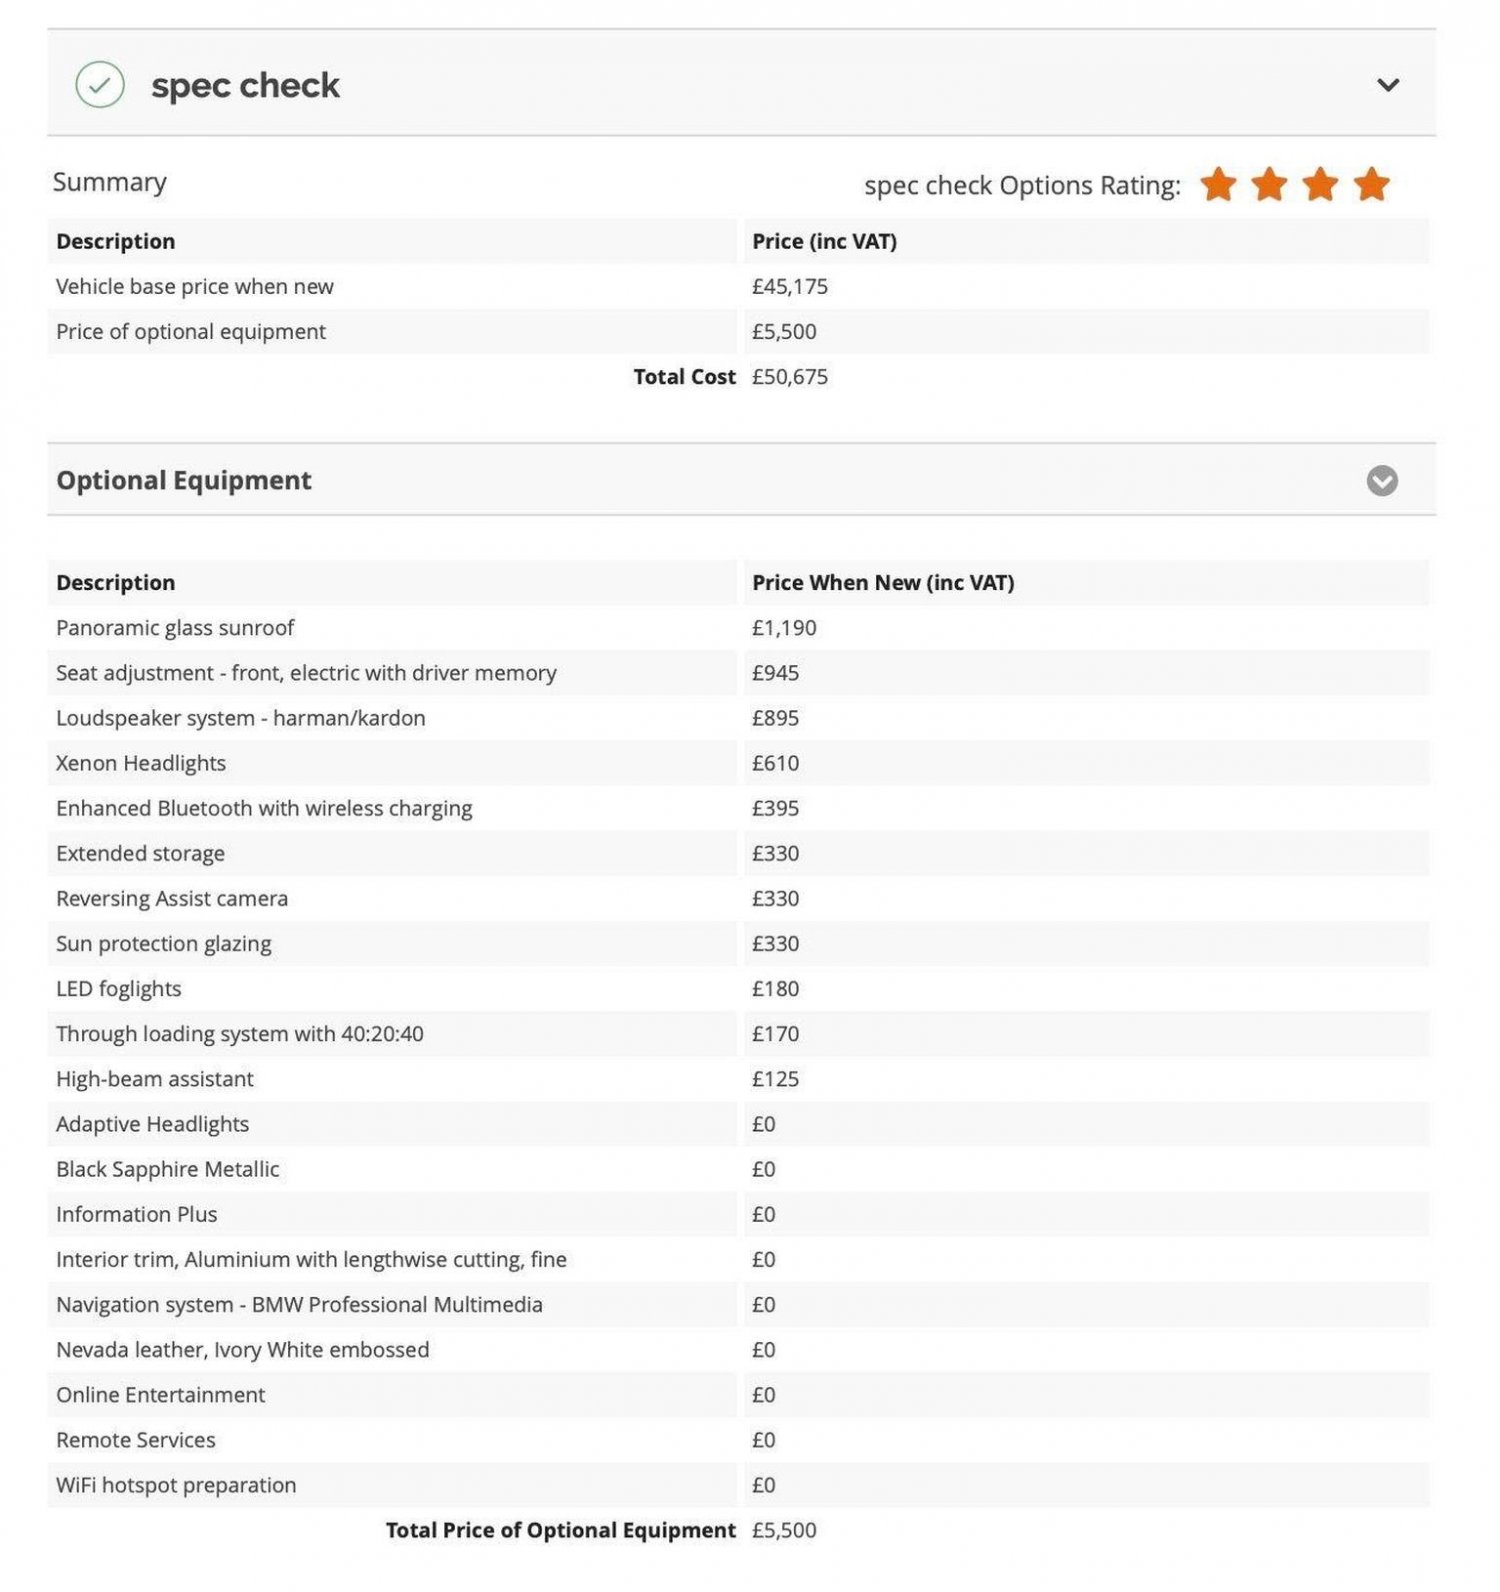Select the Reversing Assist camera entry

[172, 898]
